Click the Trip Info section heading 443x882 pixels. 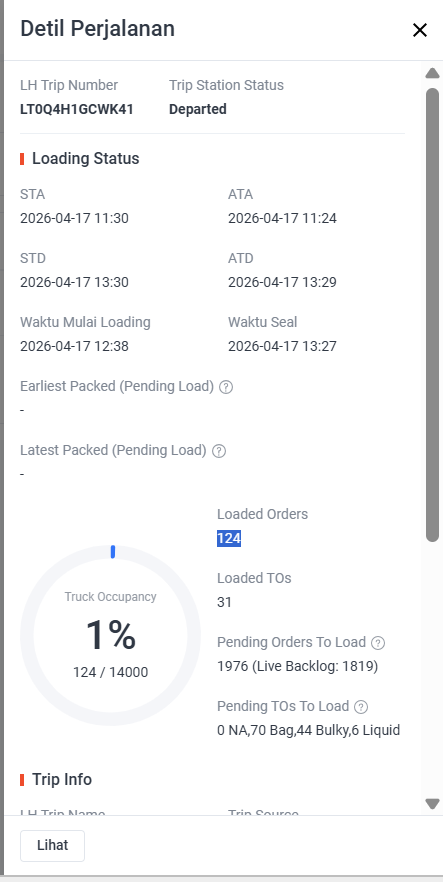click(62, 780)
